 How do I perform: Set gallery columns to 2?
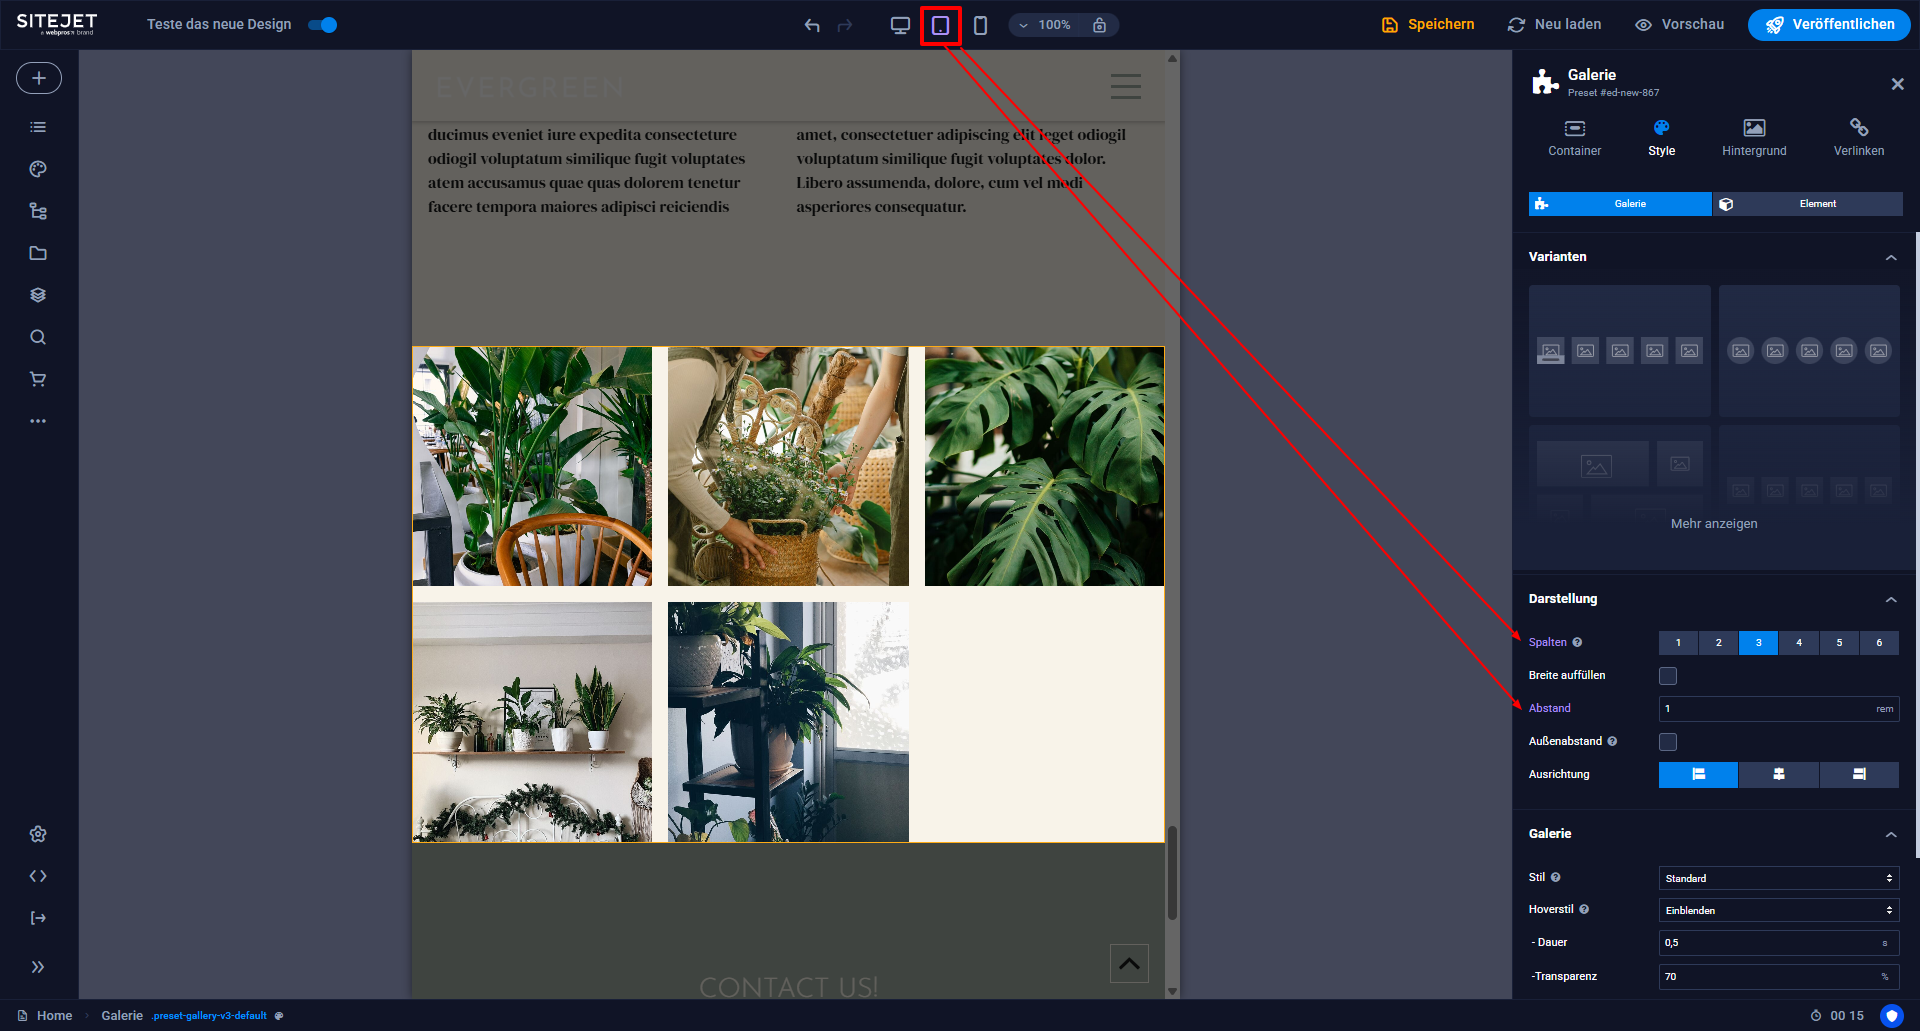click(1719, 643)
